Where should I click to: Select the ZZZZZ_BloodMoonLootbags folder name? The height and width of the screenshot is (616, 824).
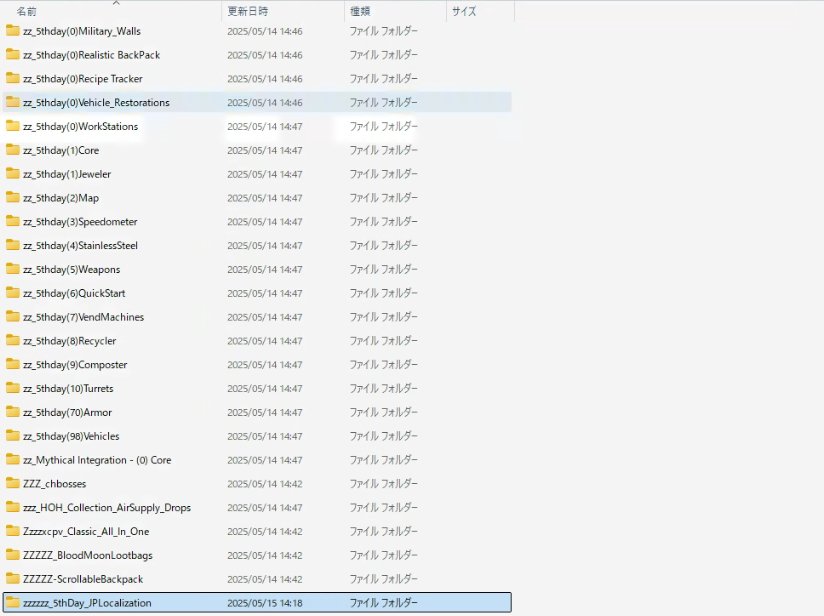tap(88, 555)
